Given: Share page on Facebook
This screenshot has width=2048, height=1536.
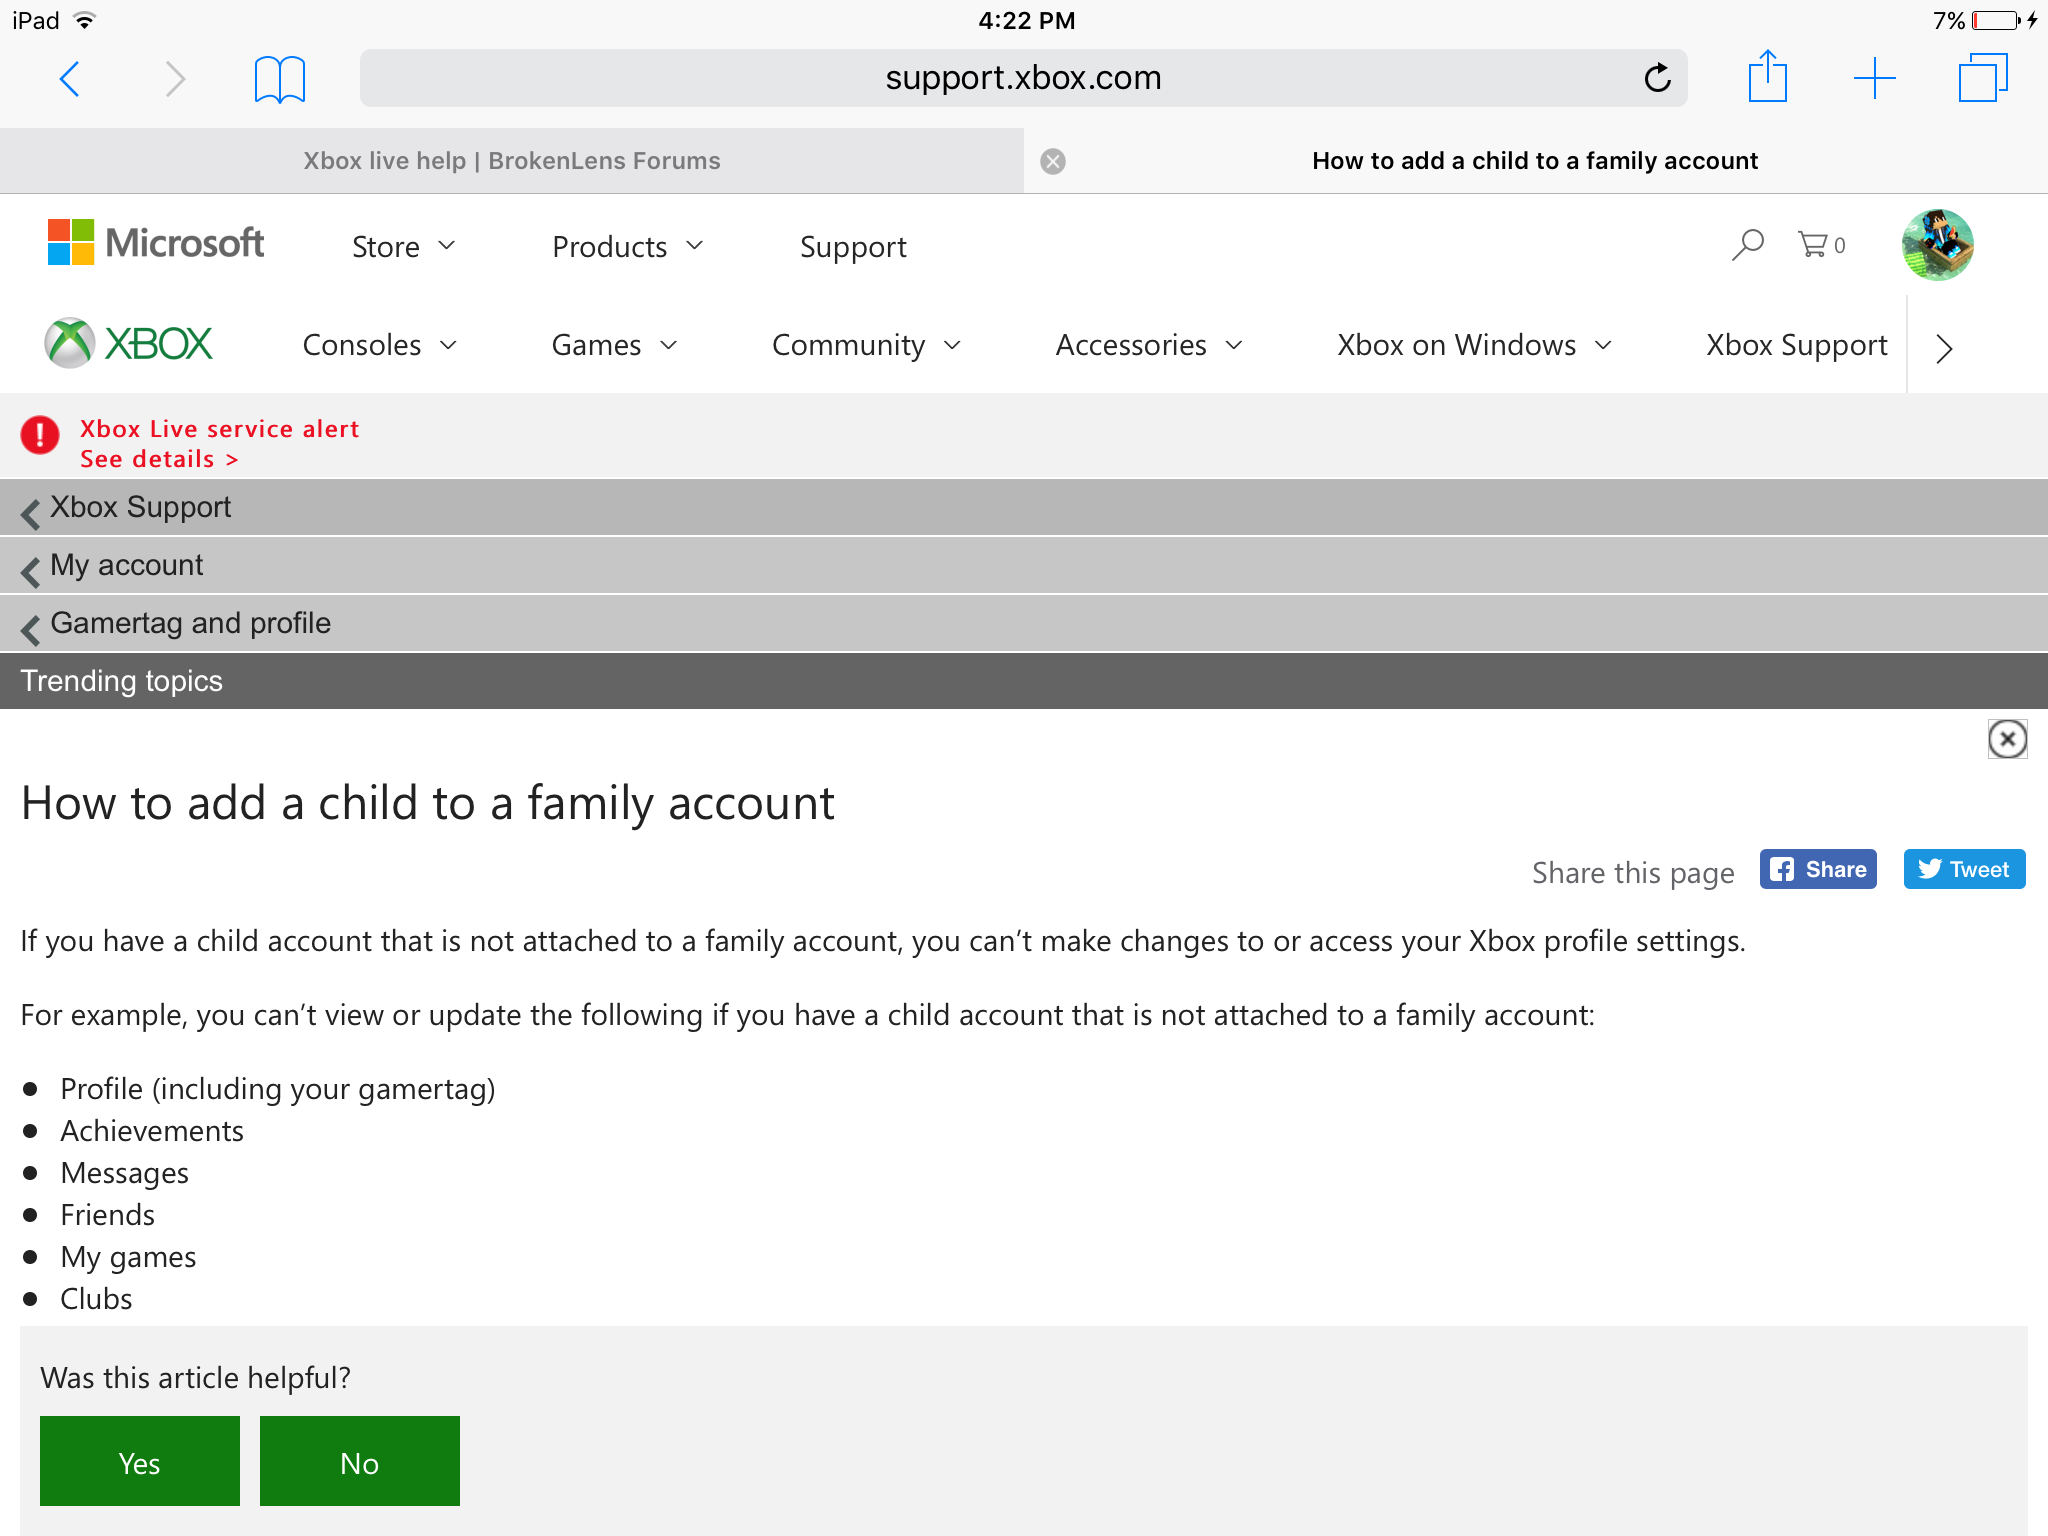Looking at the screenshot, I should coord(1818,869).
